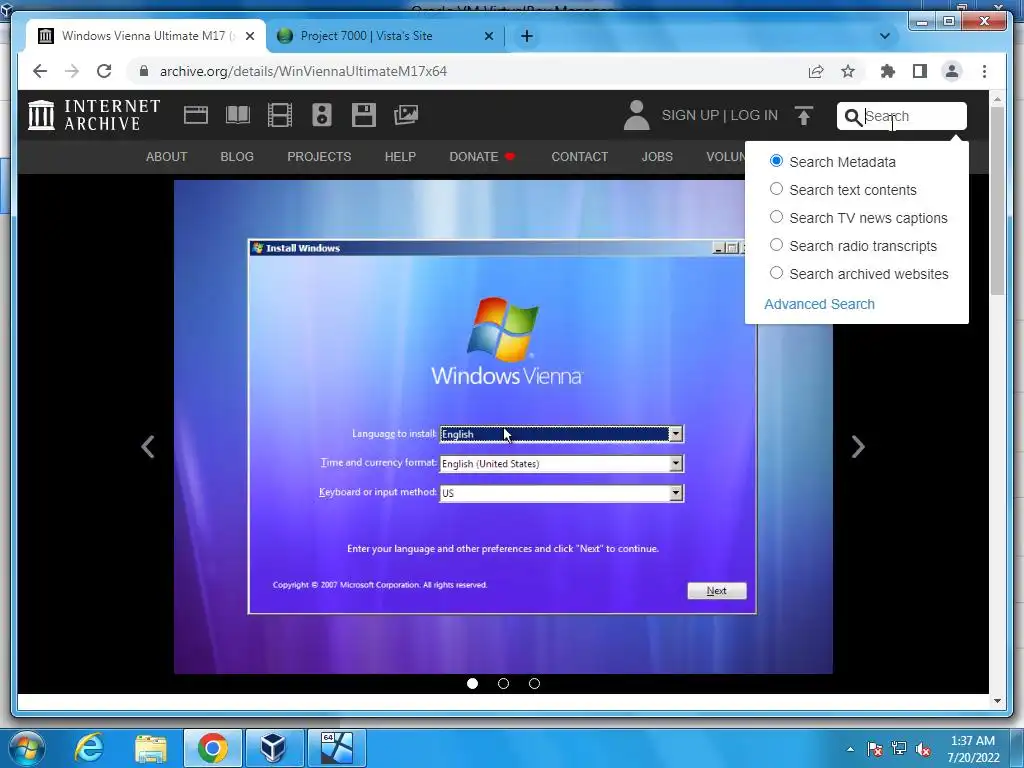Open the HELP menu item

pos(400,157)
